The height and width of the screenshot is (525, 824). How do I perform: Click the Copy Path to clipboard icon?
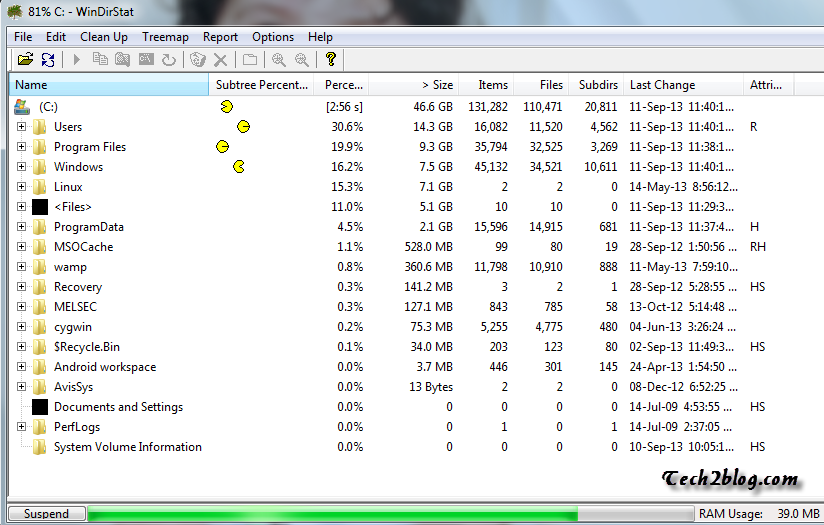click(x=100, y=59)
